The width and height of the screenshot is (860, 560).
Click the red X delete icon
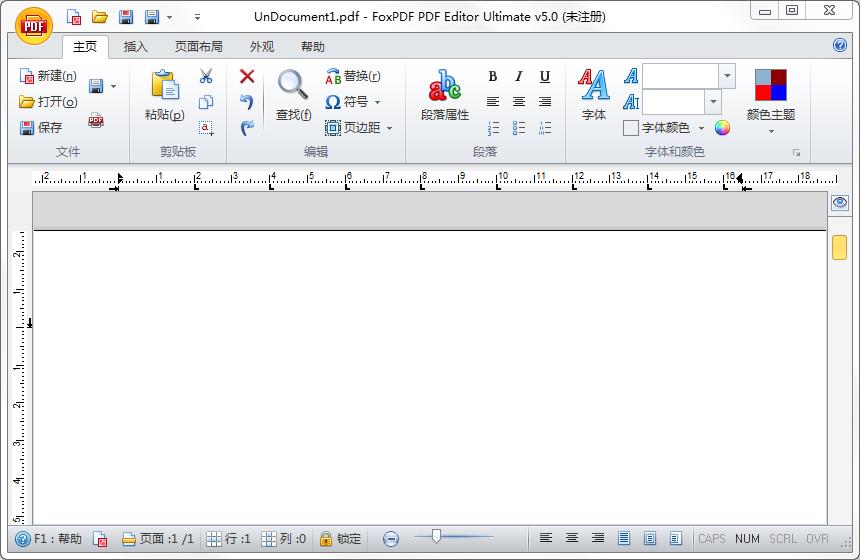247,76
